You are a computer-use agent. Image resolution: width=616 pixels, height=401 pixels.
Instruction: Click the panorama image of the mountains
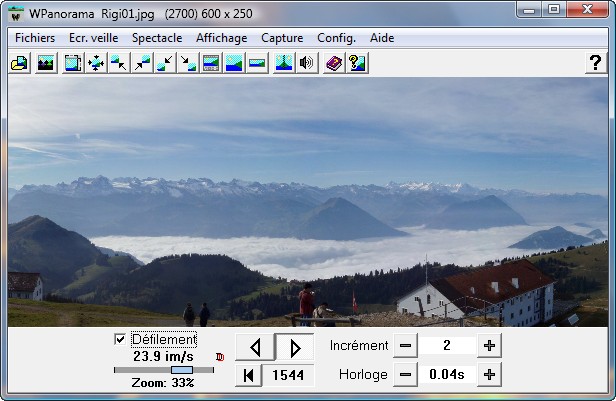tap(308, 201)
